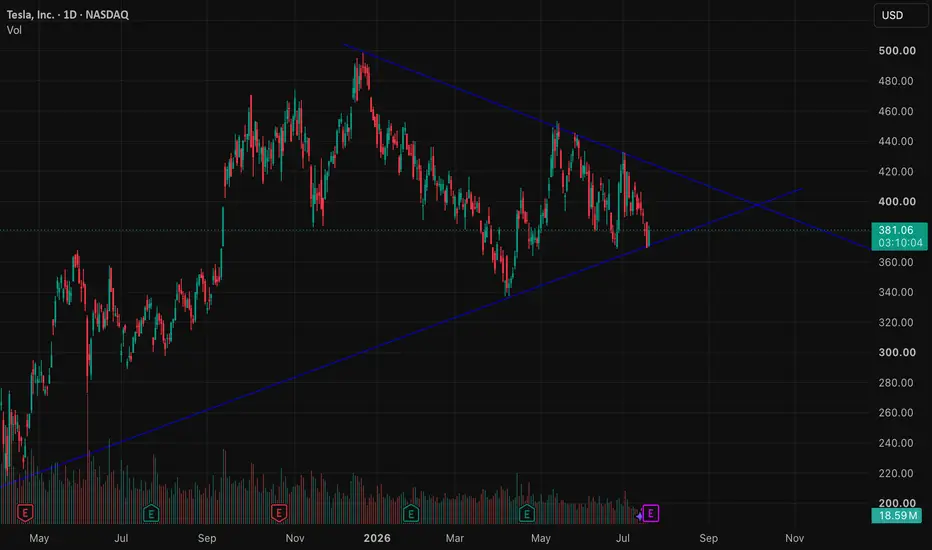Select the Vol indicator legend

click(14, 30)
